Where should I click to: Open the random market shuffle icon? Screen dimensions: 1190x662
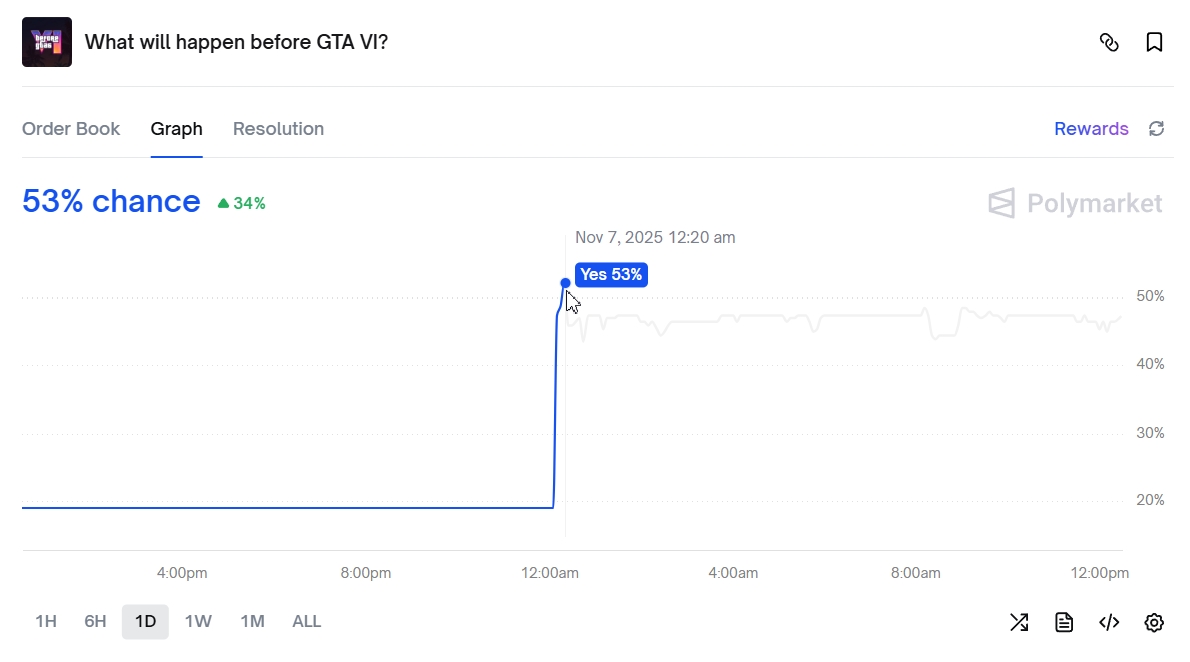pos(1019,622)
